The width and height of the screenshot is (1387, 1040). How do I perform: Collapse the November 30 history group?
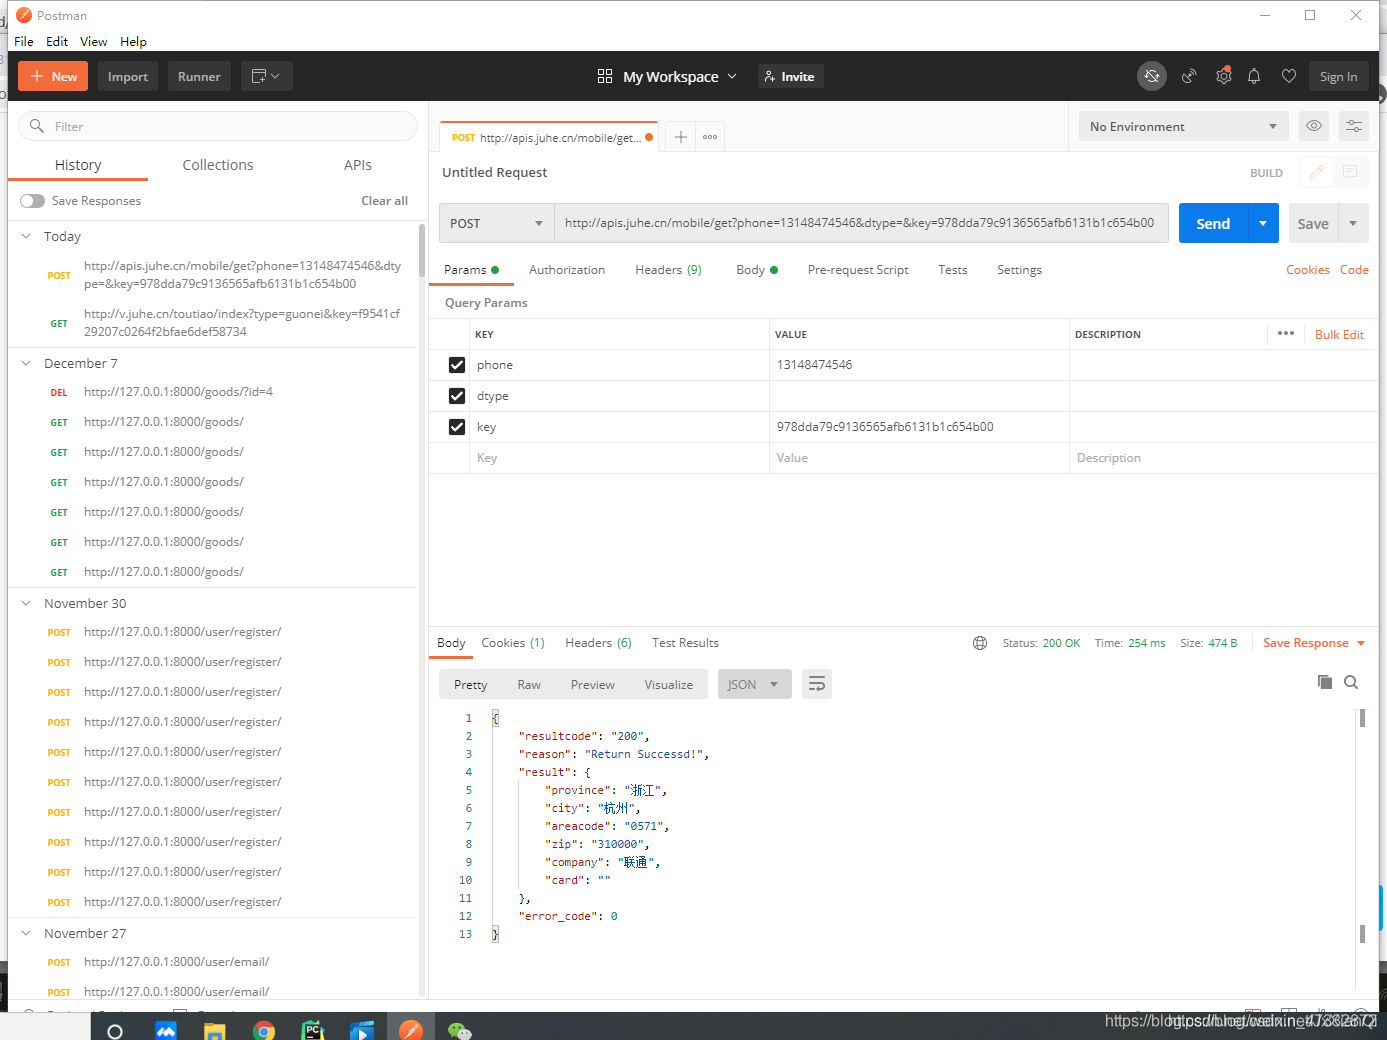click(x=26, y=603)
